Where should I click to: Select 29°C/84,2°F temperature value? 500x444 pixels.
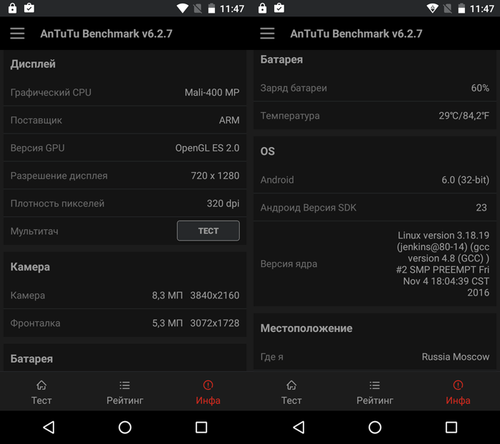click(464, 116)
